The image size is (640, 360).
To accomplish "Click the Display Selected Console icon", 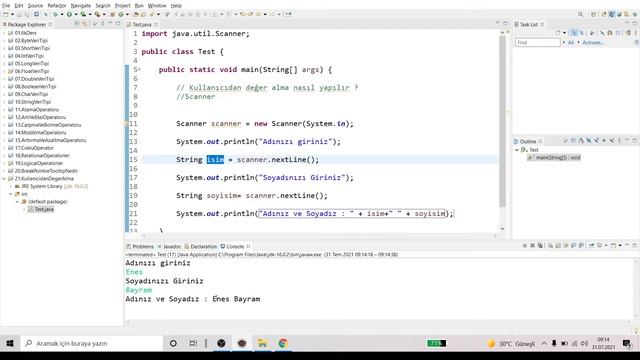I will coord(600,245).
